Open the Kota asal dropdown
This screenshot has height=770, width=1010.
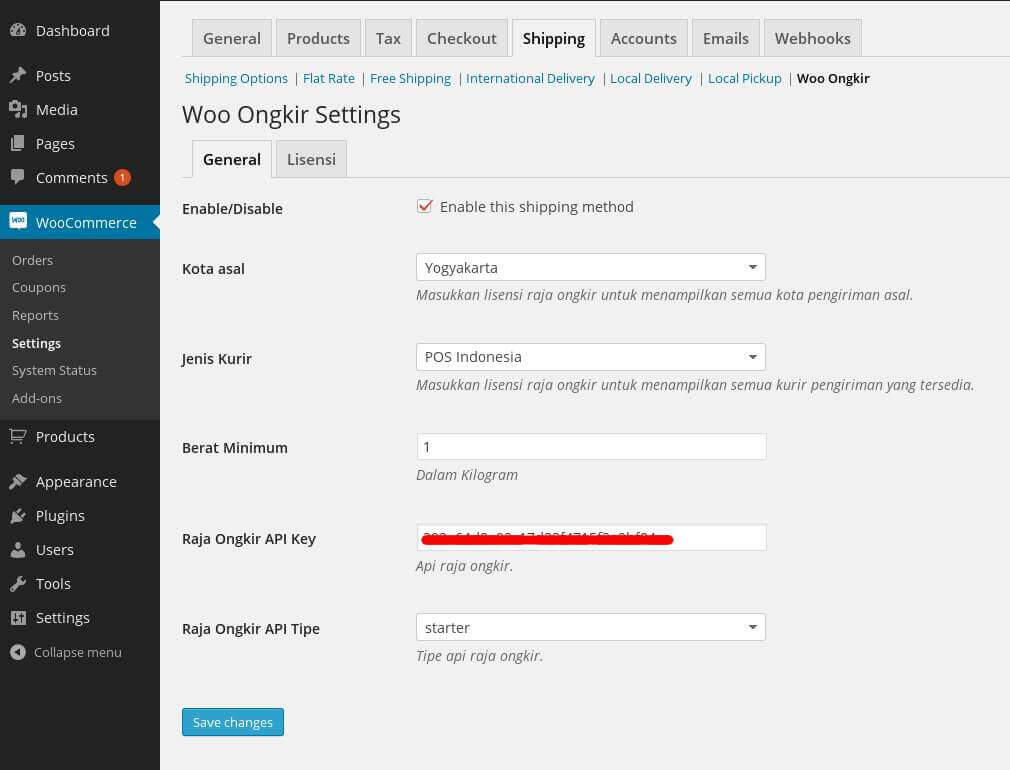(x=591, y=267)
